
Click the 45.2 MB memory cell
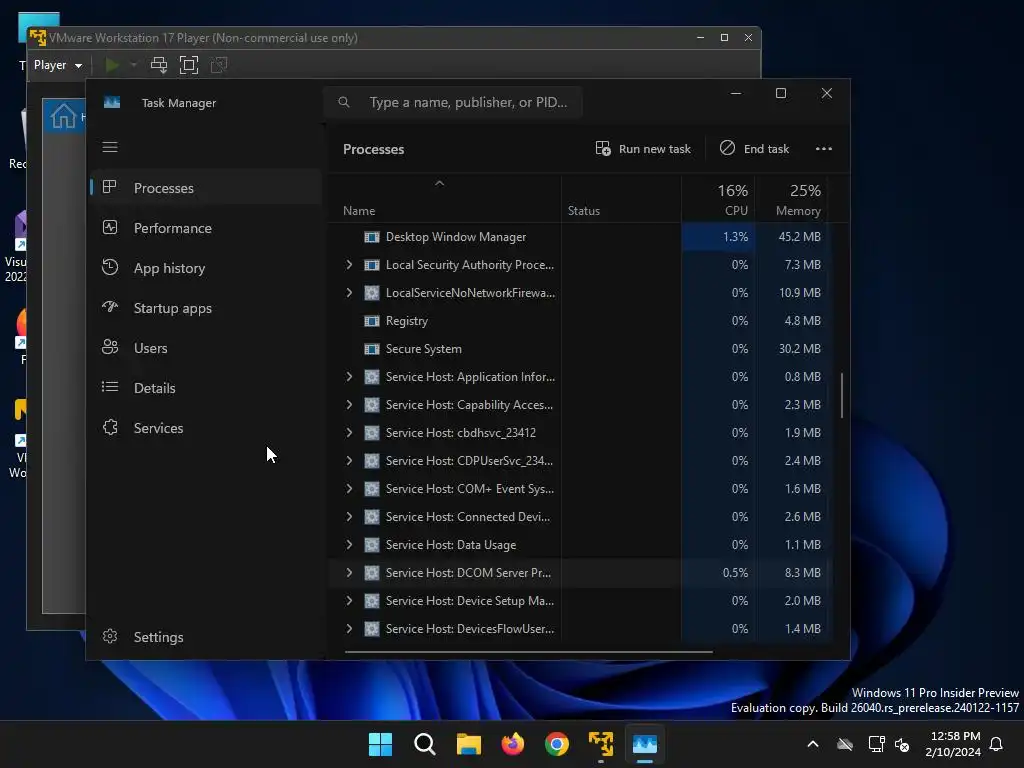(x=792, y=237)
